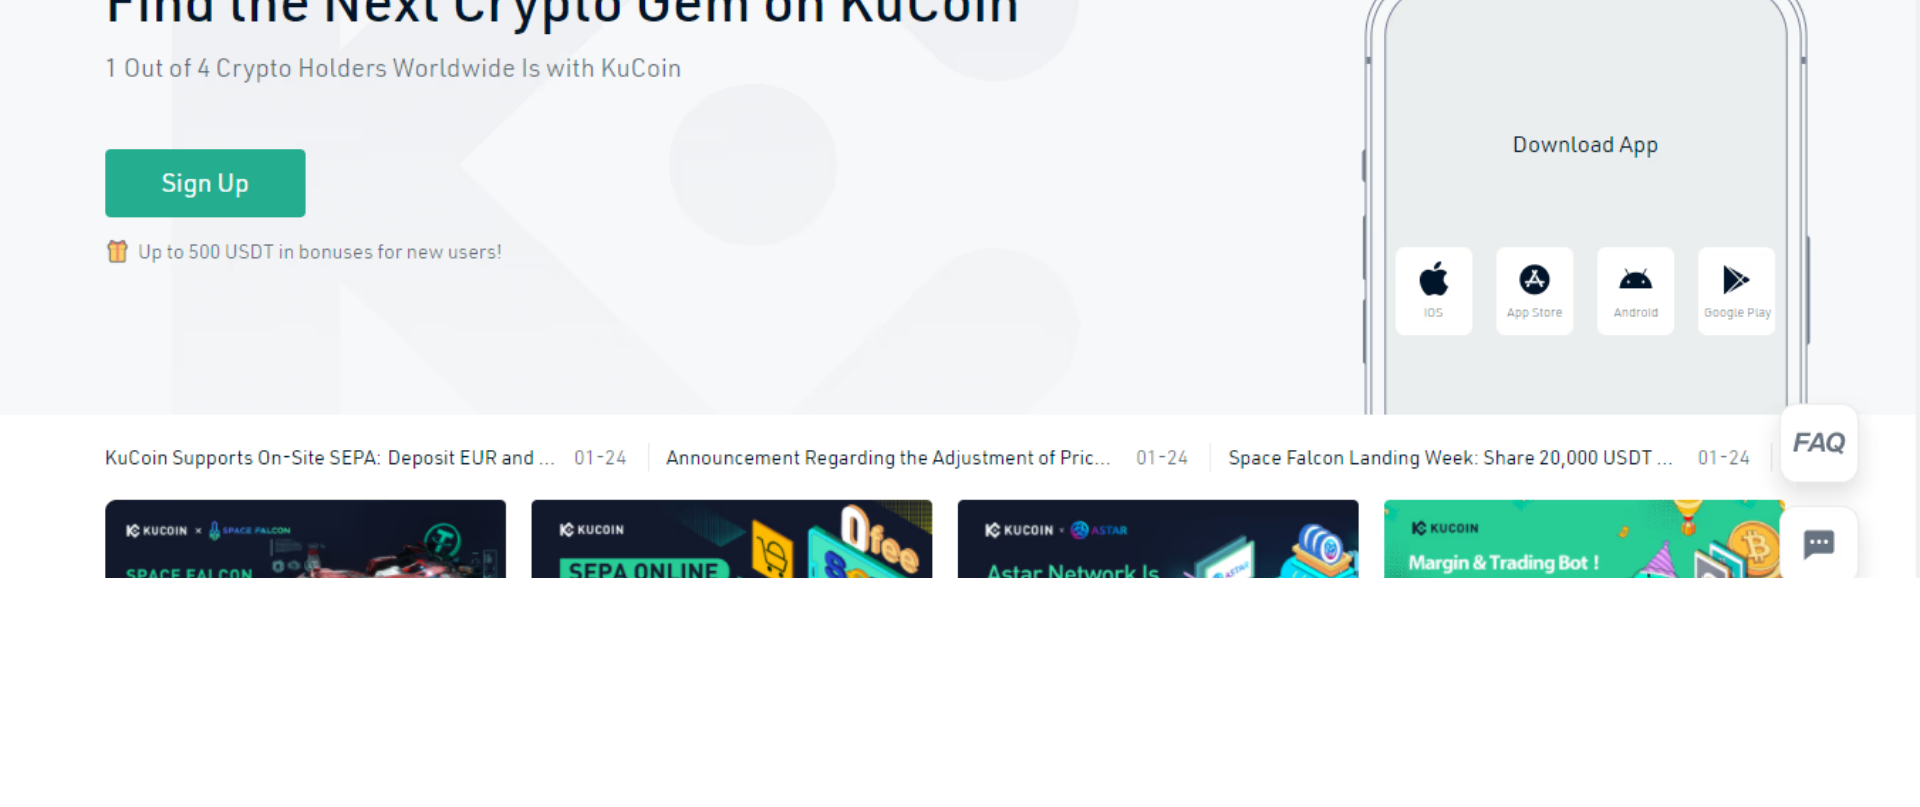Open the App Store download icon
Viewport: 1920px width, 807px height.
pos(1534,290)
